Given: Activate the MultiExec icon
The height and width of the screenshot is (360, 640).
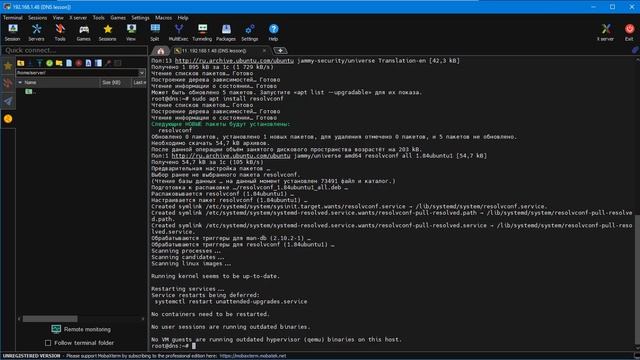Looking at the screenshot, I should [x=178, y=32].
